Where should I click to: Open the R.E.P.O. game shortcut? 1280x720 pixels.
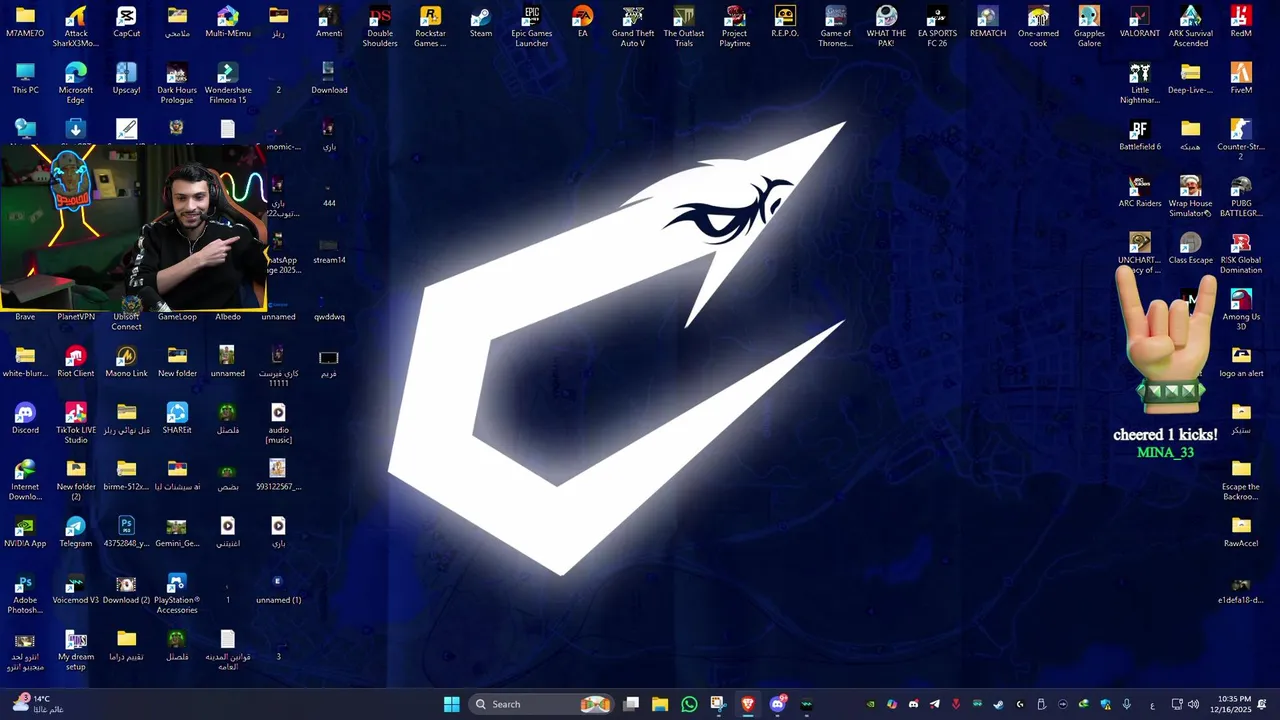(785, 23)
